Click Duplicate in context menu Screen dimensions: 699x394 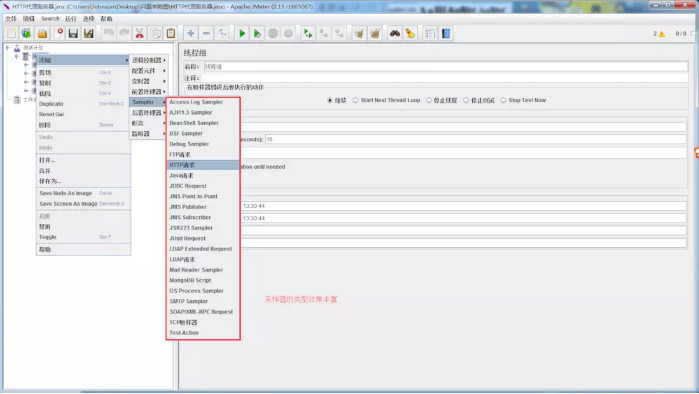point(83,104)
